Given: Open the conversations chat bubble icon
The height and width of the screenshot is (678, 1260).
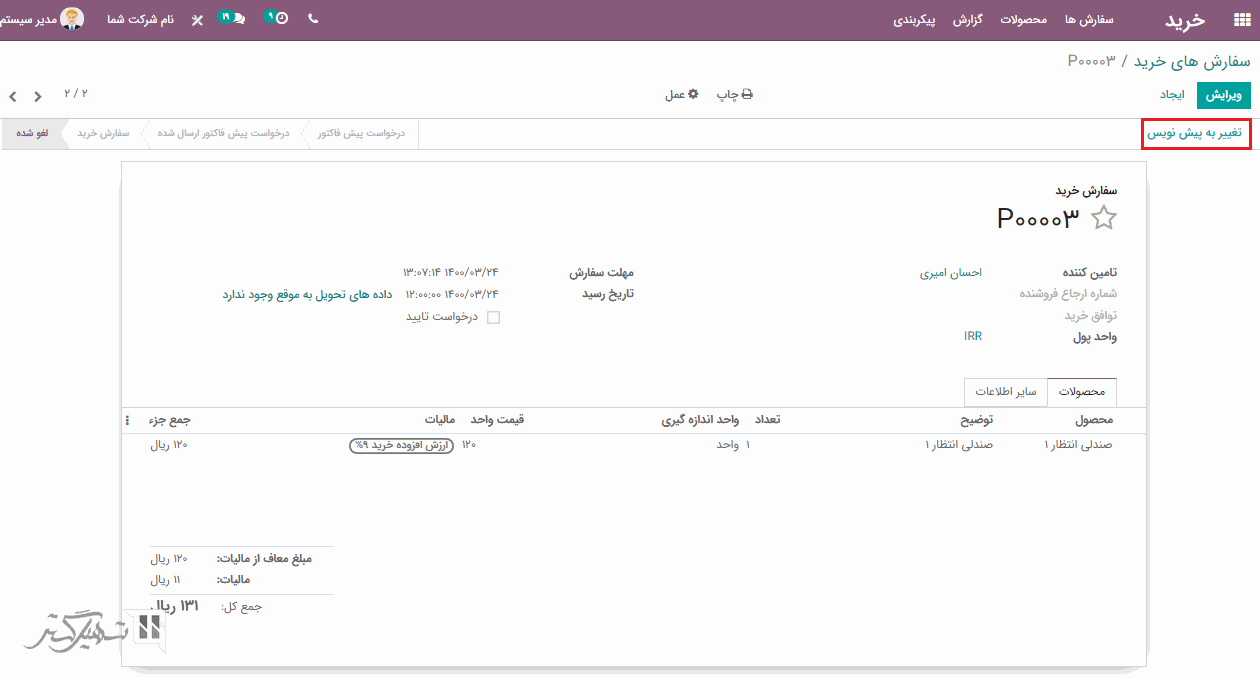Looking at the screenshot, I should click(237, 19).
